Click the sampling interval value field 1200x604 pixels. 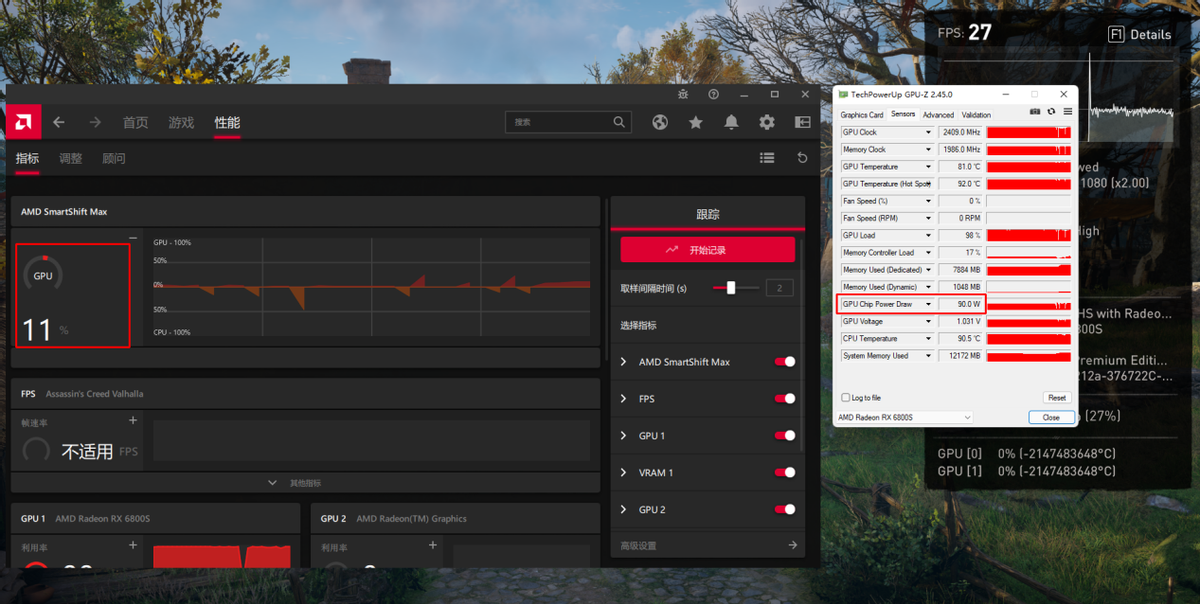(780, 288)
